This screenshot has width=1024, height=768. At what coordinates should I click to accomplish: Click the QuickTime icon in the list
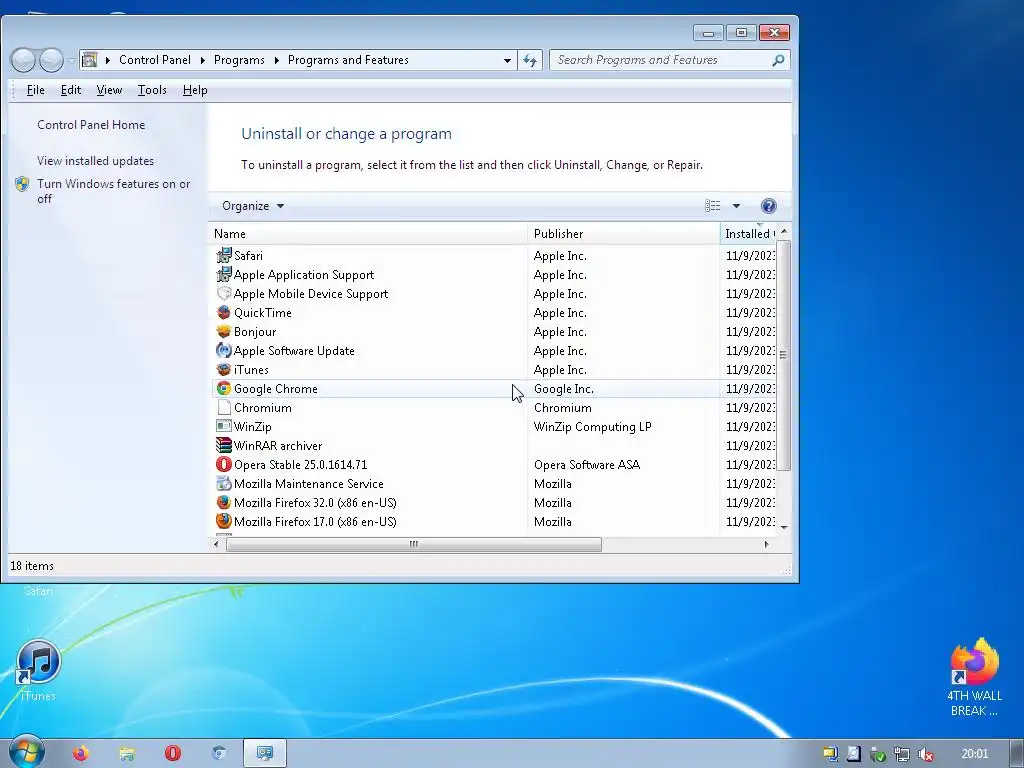pyautogui.click(x=224, y=312)
